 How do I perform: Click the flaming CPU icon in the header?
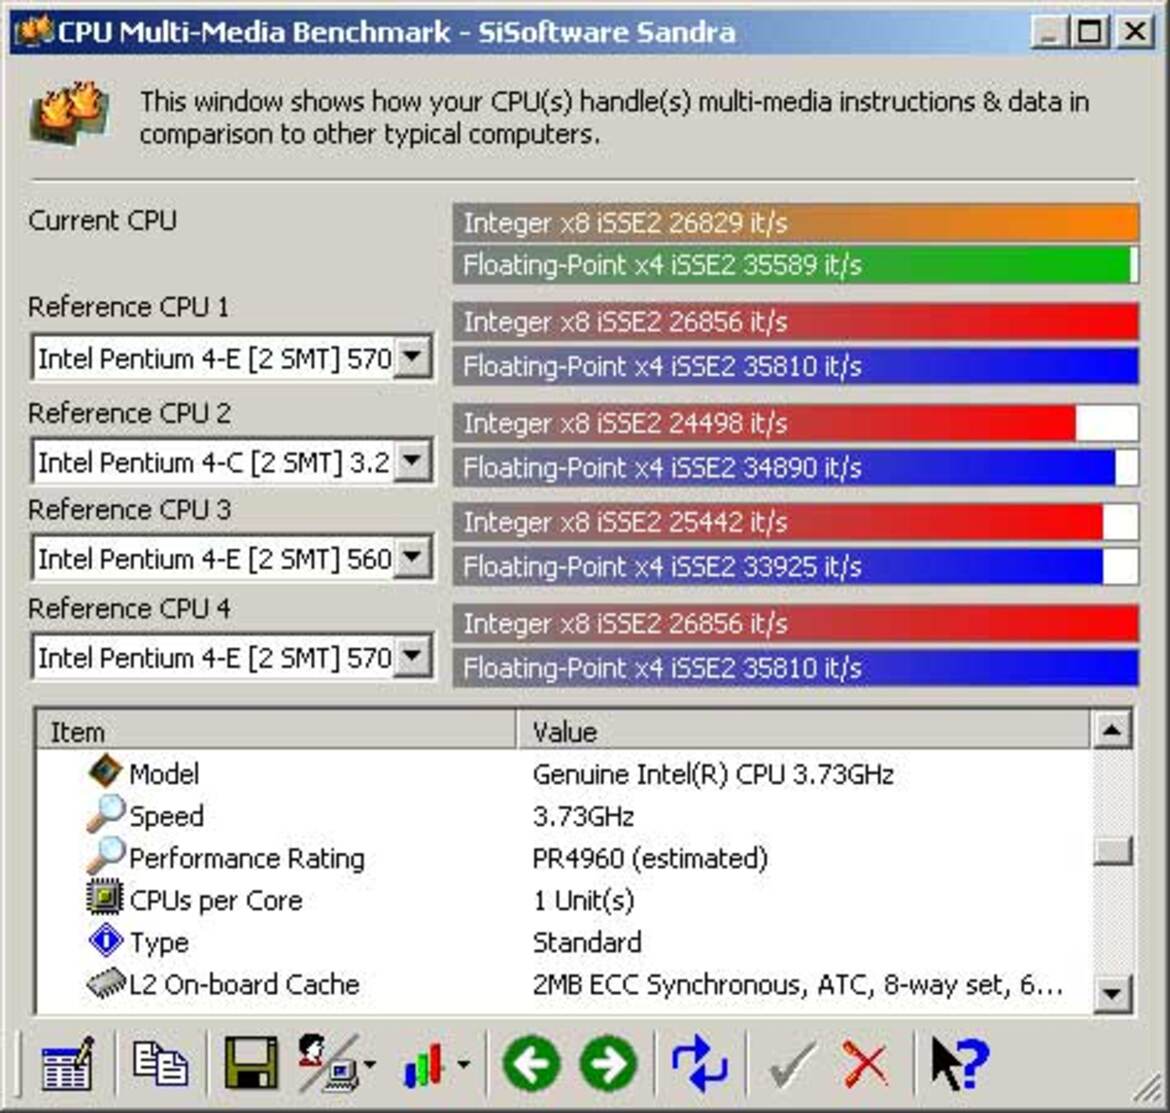click(71, 113)
